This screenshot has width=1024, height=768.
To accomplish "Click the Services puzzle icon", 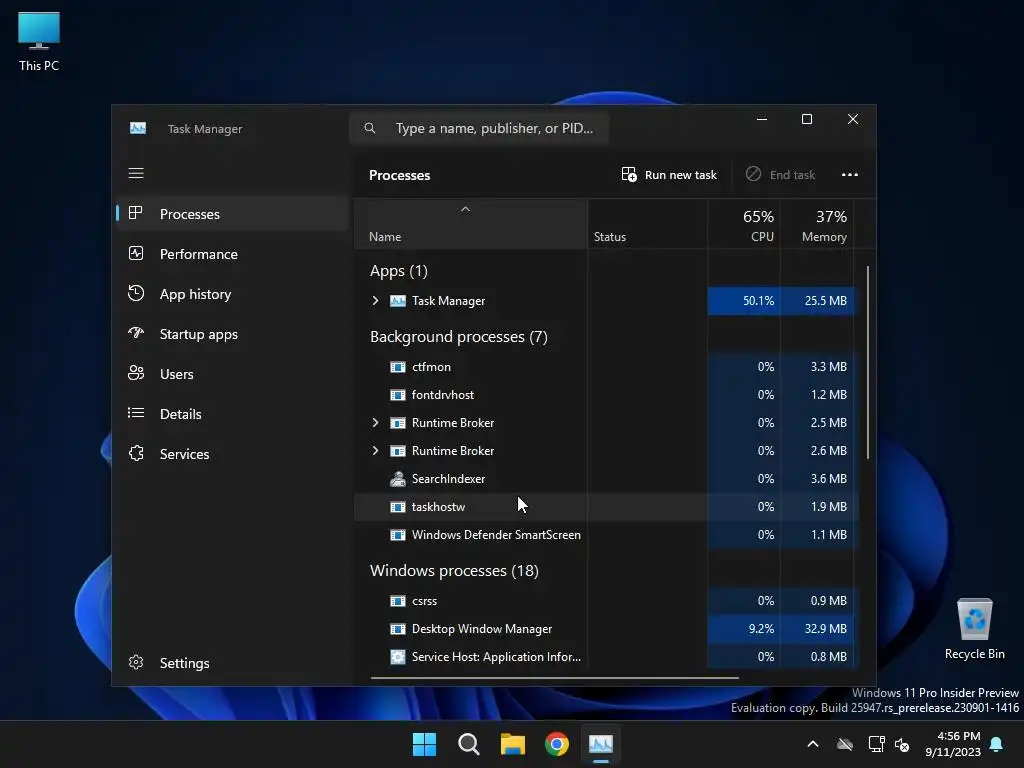I will tap(136, 453).
